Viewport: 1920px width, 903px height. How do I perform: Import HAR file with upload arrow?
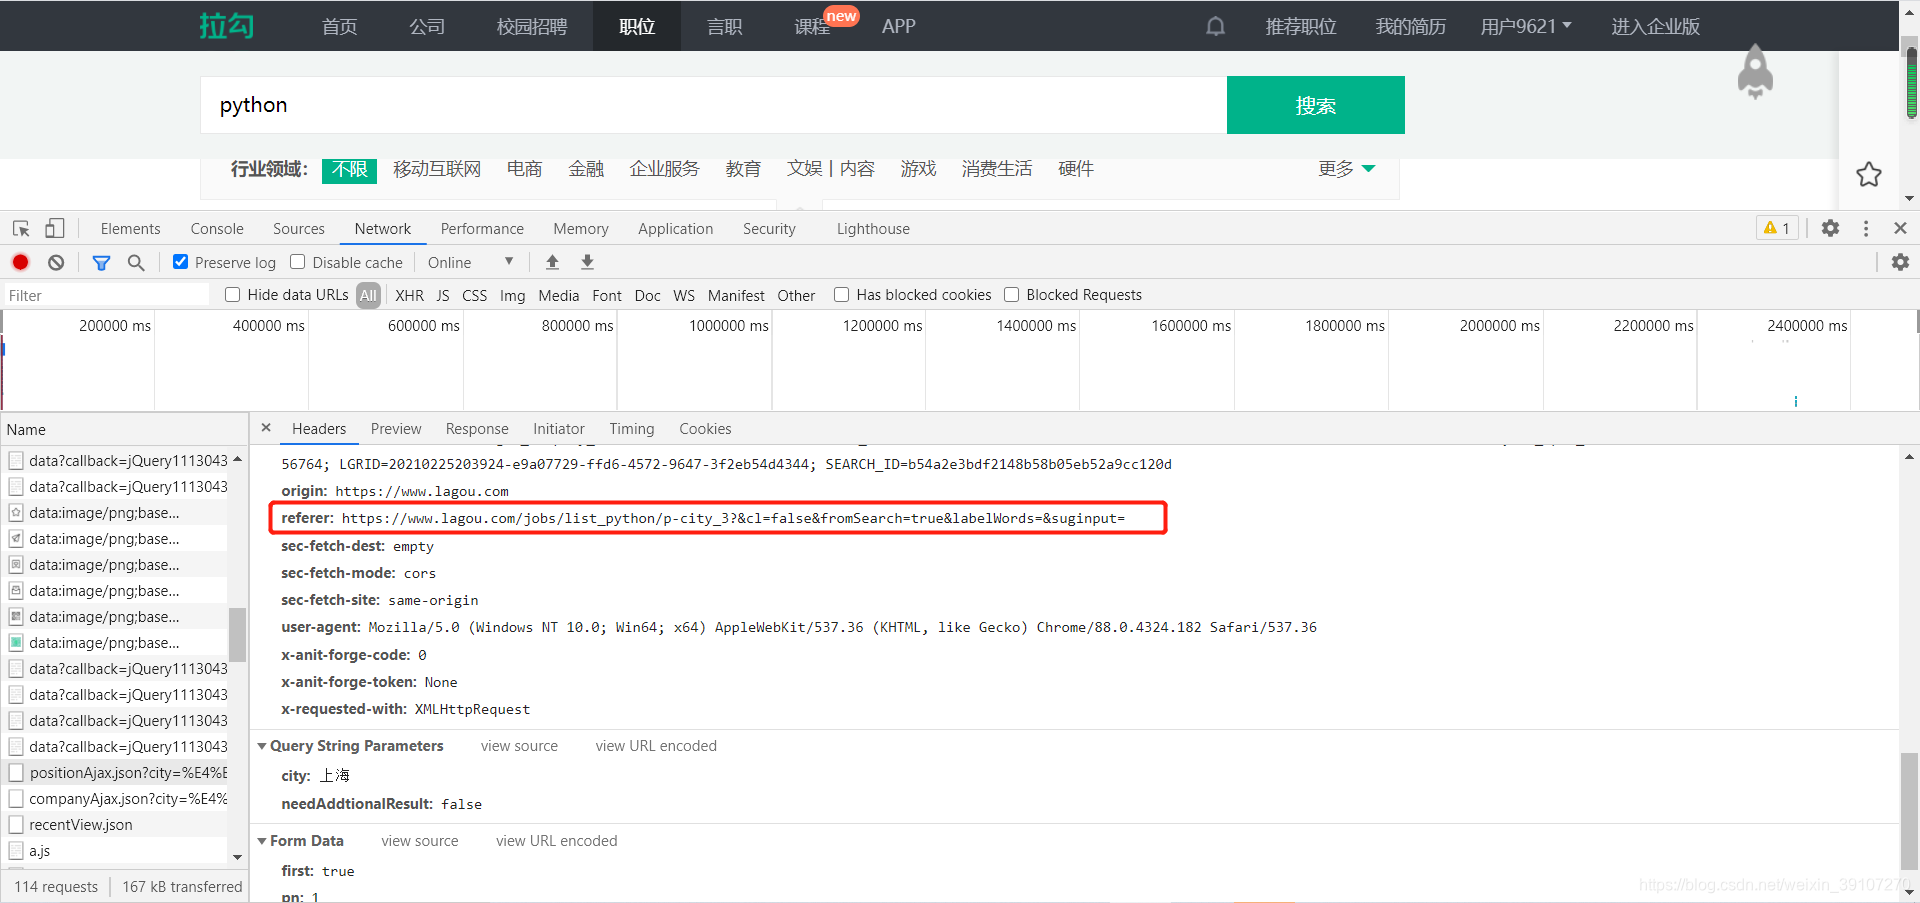(x=552, y=262)
